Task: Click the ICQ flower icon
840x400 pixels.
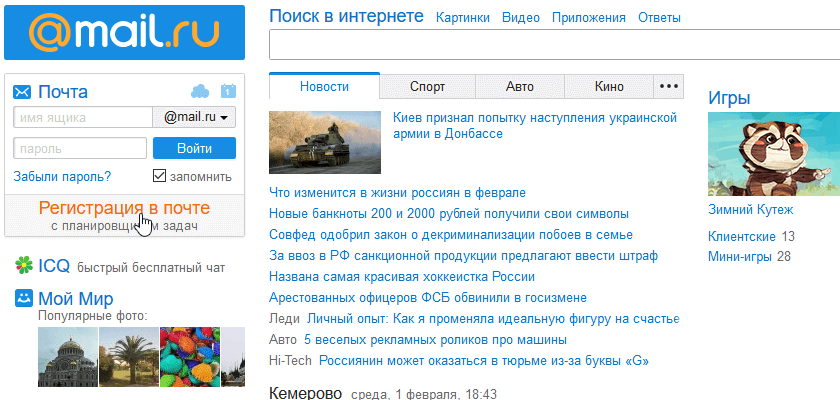Action: click(24, 265)
